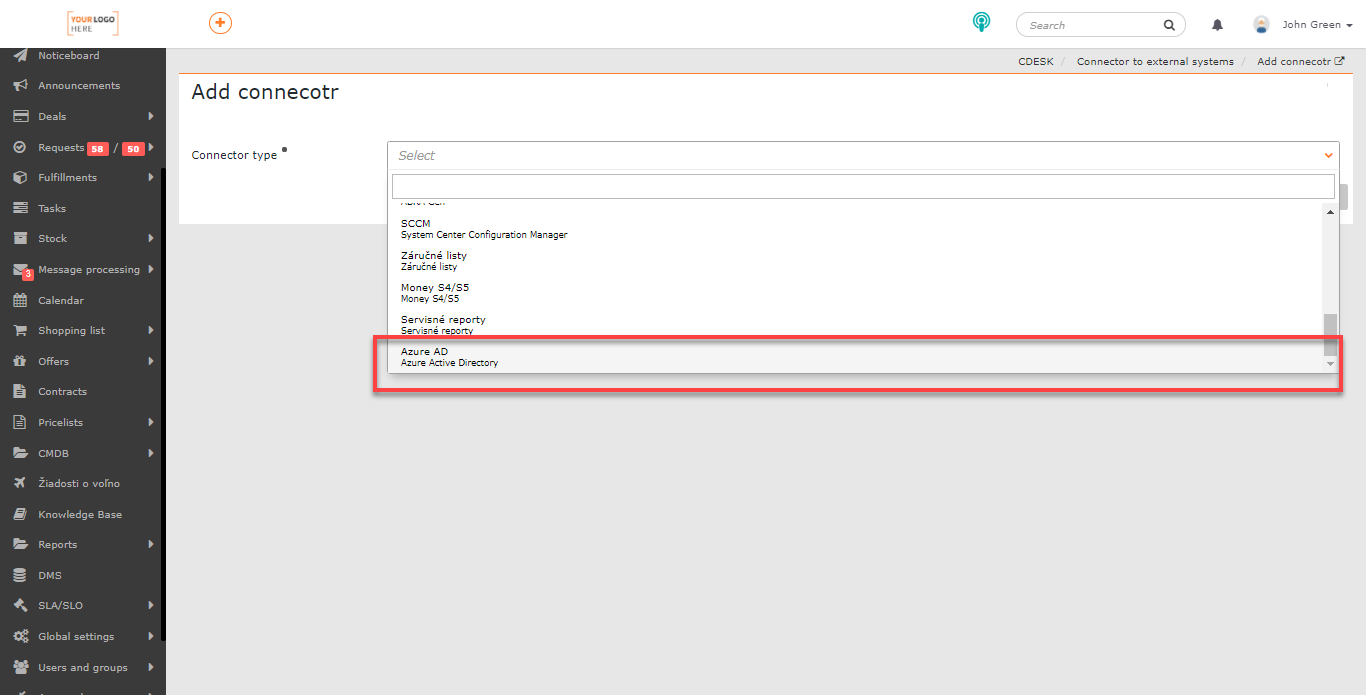Viewport: 1366px width, 695px height.
Task: Click the Announcements megaphone icon
Action: tap(20, 86)
